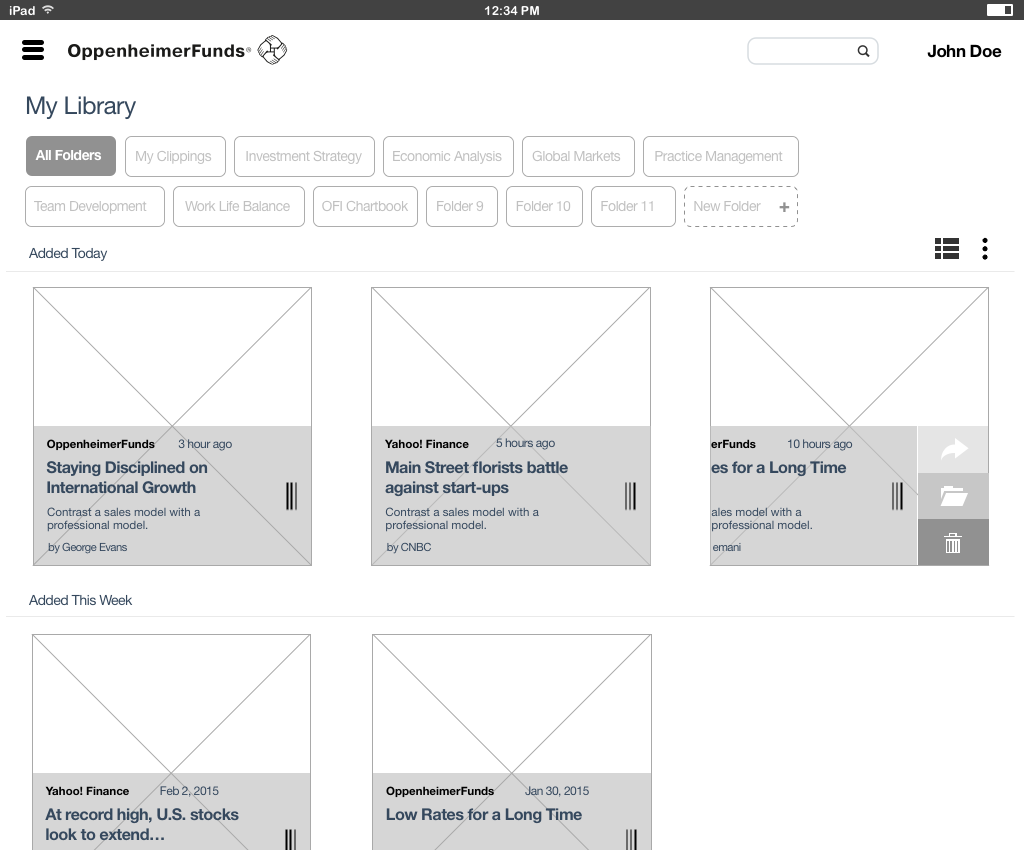
Task: Click the OppenheimerFunds logo emblem
Action: coord(272,50)
